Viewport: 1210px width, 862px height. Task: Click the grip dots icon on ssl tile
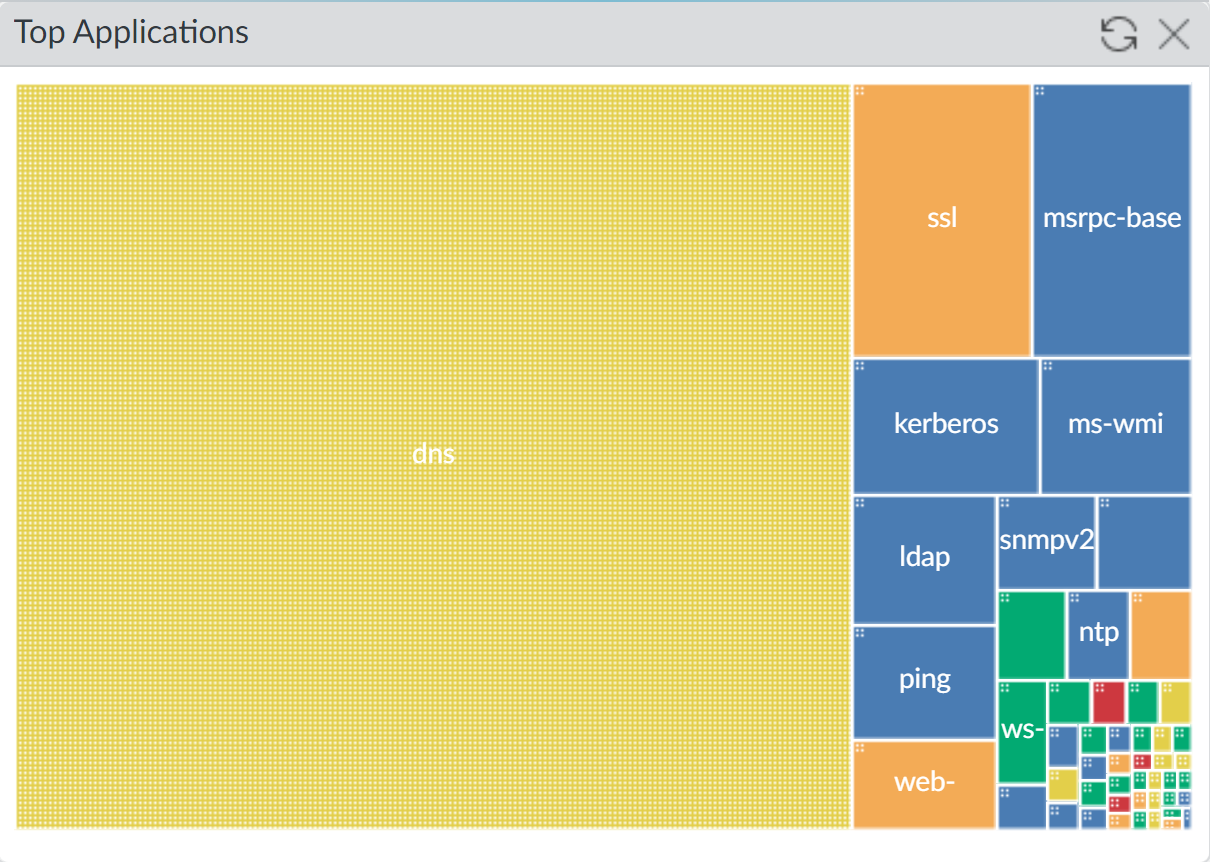tap(860, 91)
